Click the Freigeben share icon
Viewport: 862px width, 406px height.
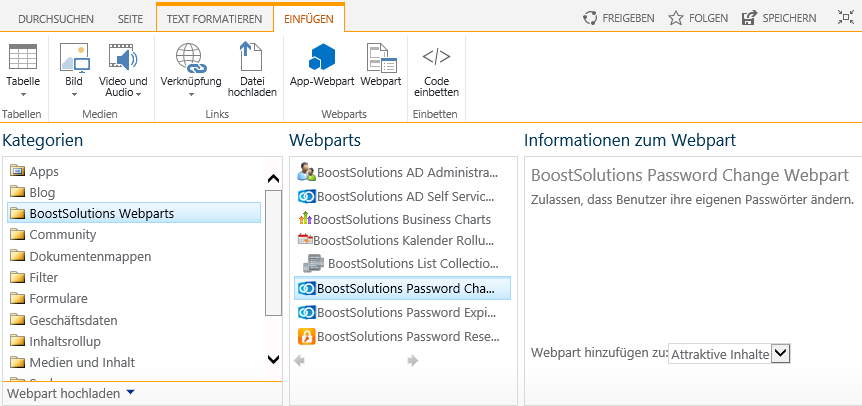[590, 18]
